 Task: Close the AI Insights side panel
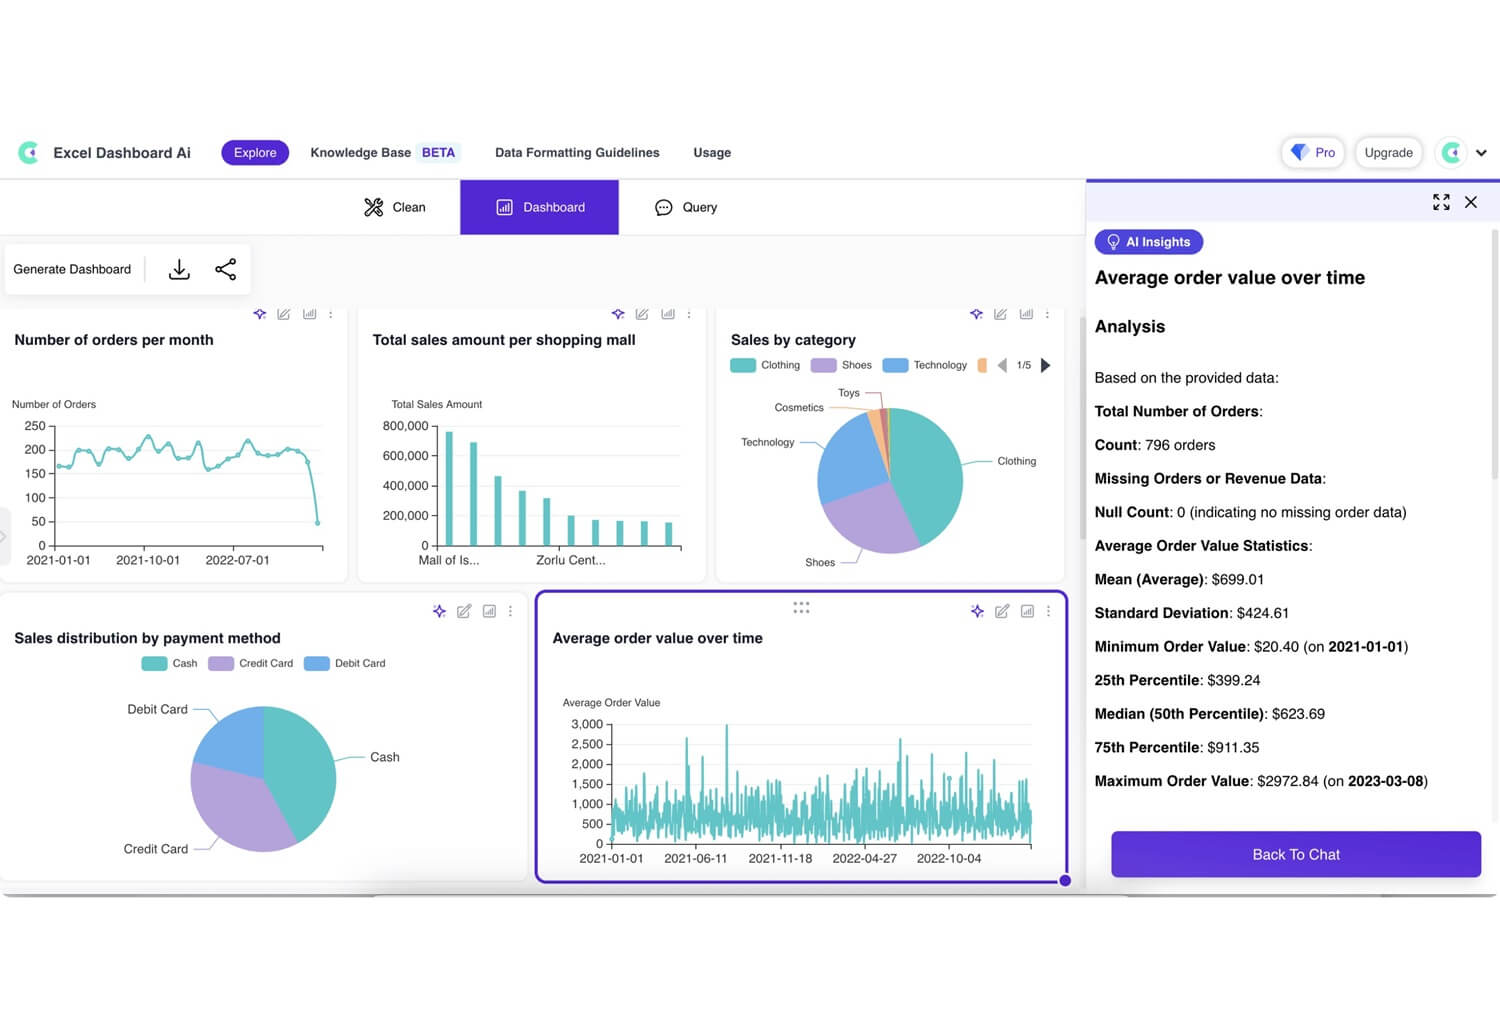click(1471, 202)
